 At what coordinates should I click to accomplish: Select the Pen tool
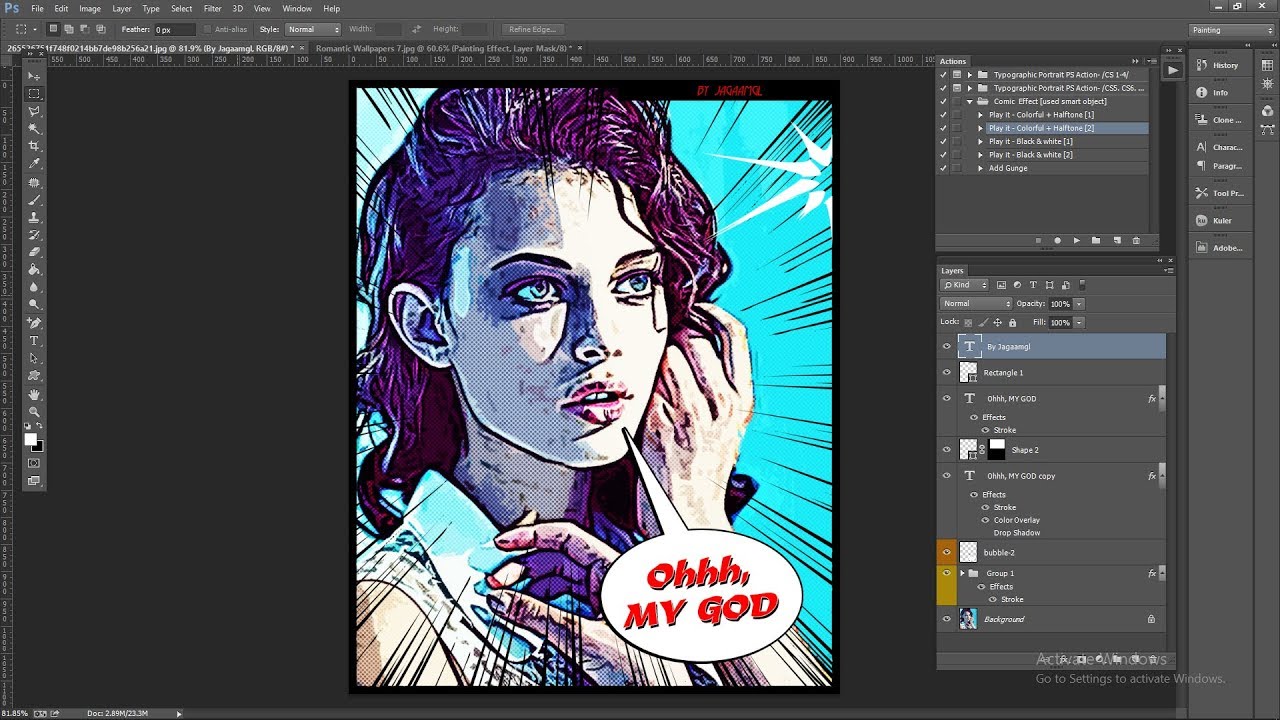click(34, 323)
